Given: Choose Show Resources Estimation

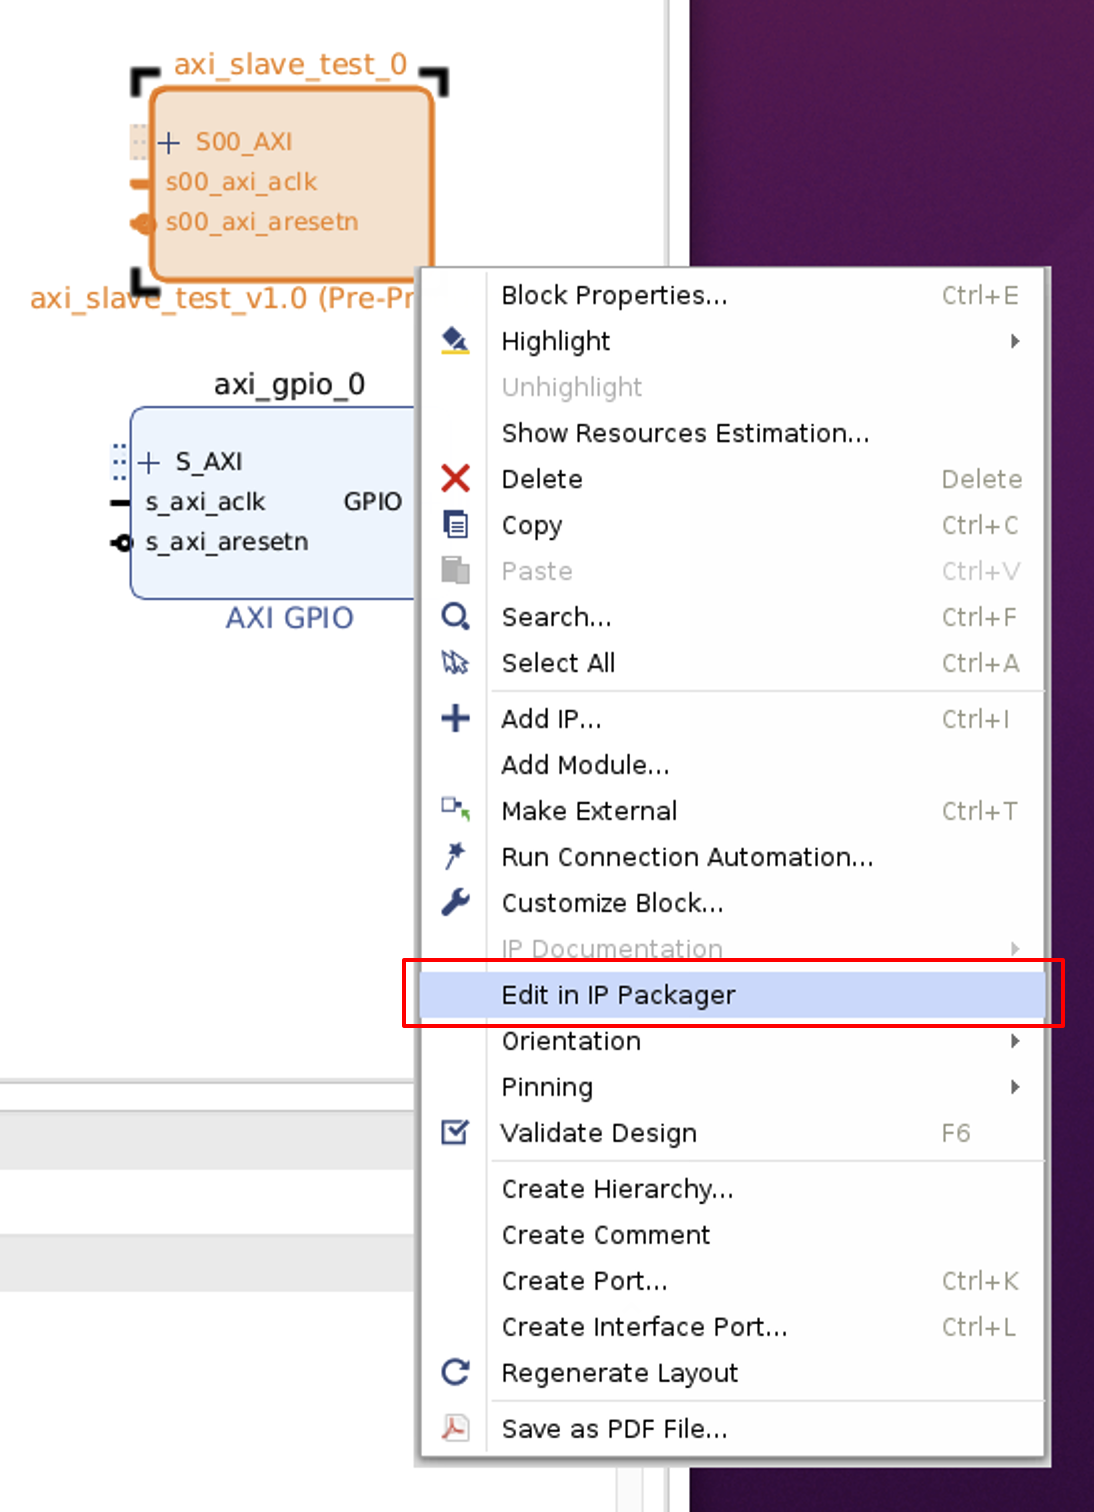Looking at the screenshot, I should [685, 433].
